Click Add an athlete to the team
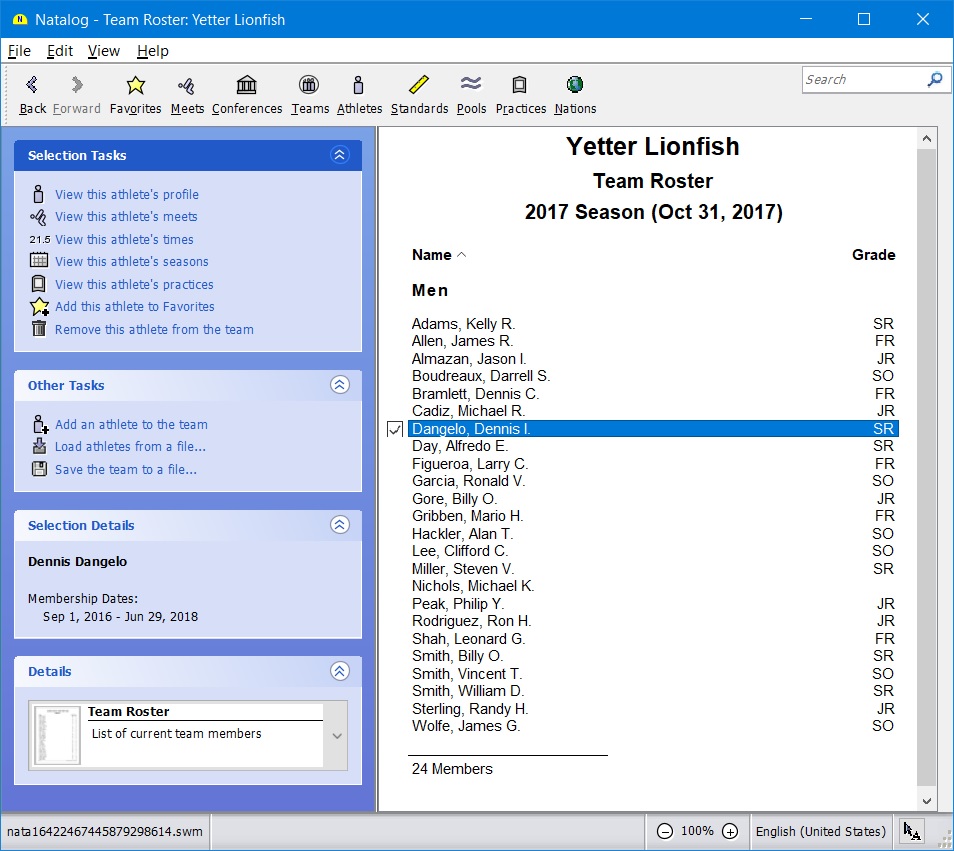This screenshot has width=954, height=851. tap(131, 425)
